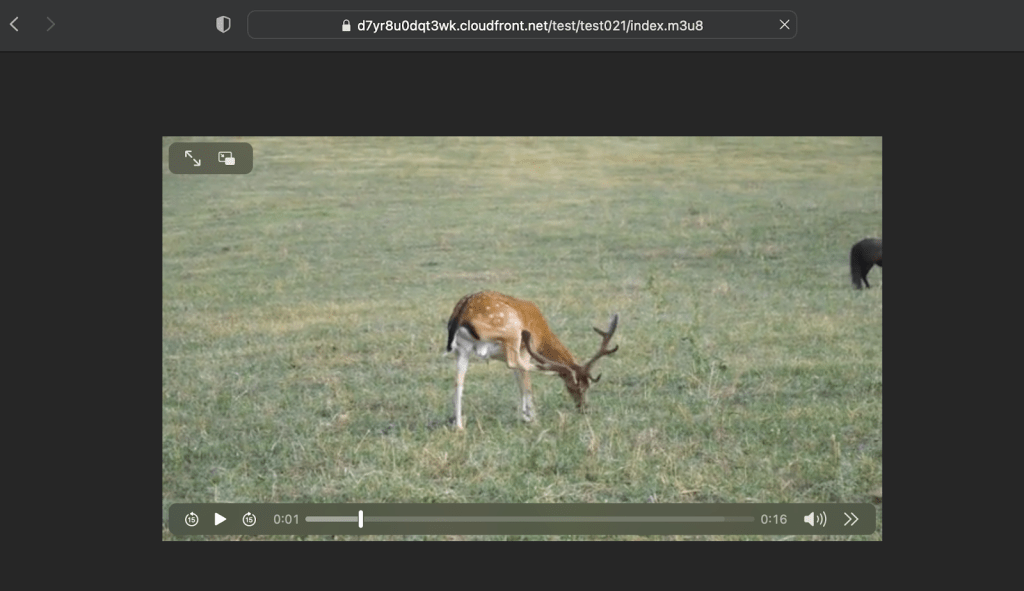Skip back 15 seconds
Viewport: 1024px width, 591px height.
[191, 519]
